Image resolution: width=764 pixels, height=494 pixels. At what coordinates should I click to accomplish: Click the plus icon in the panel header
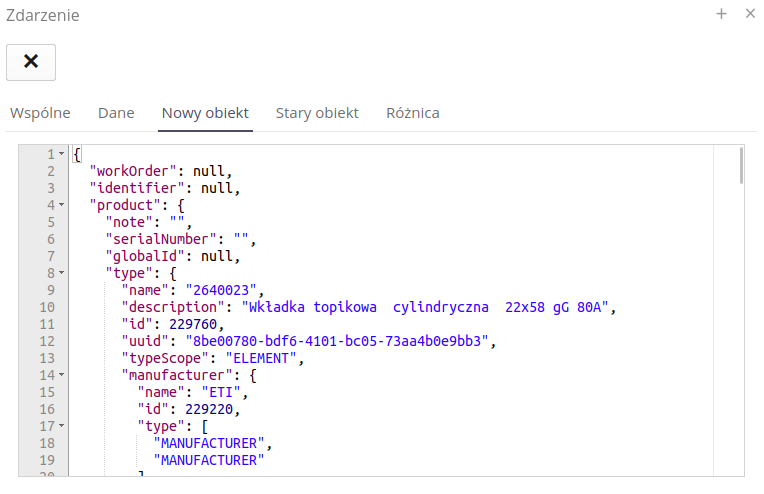(721, 14)
